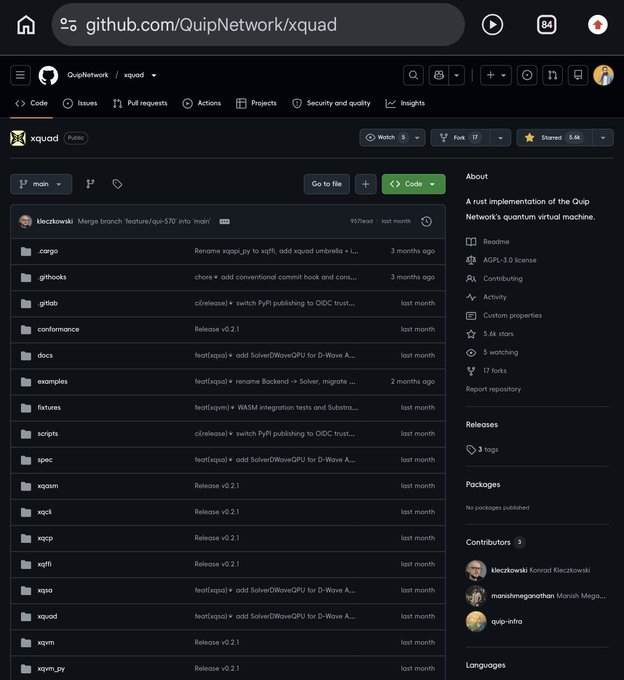Open Security and quality tab
Viewport: 624px width, 680px height.
[331, 103]
